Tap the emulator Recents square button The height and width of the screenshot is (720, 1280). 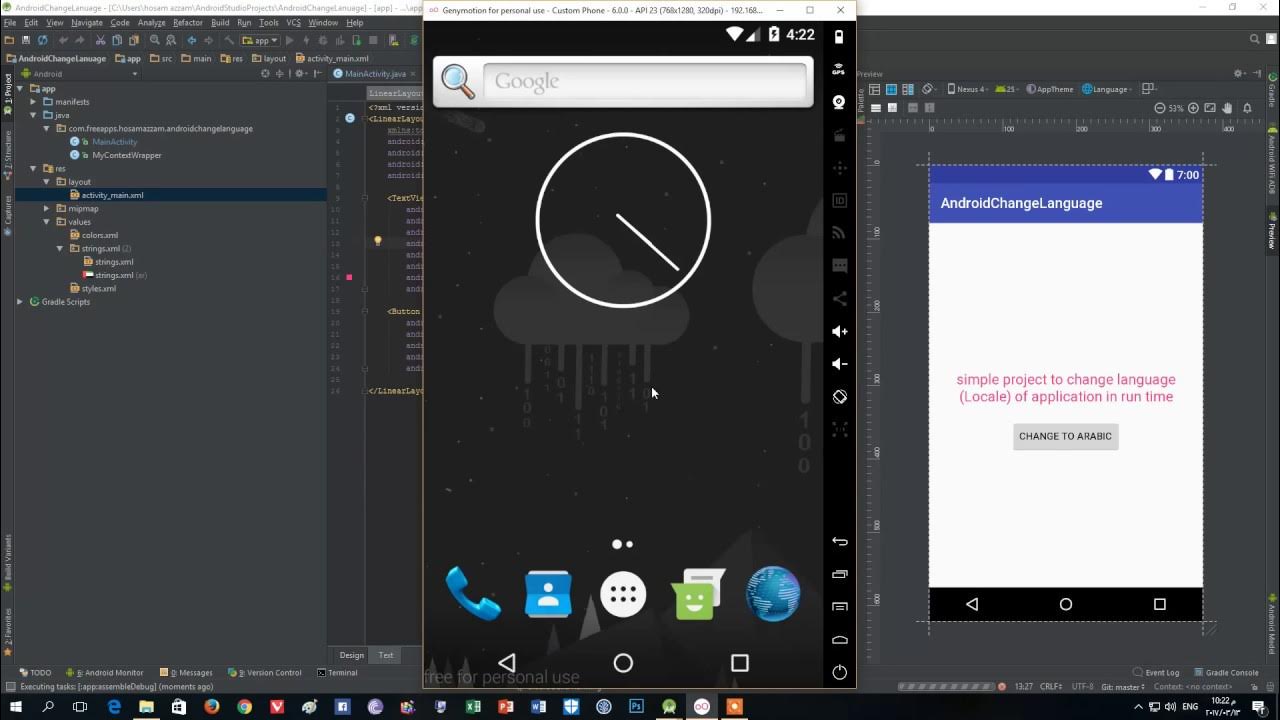pyautogui.click(x=740, y=663)
